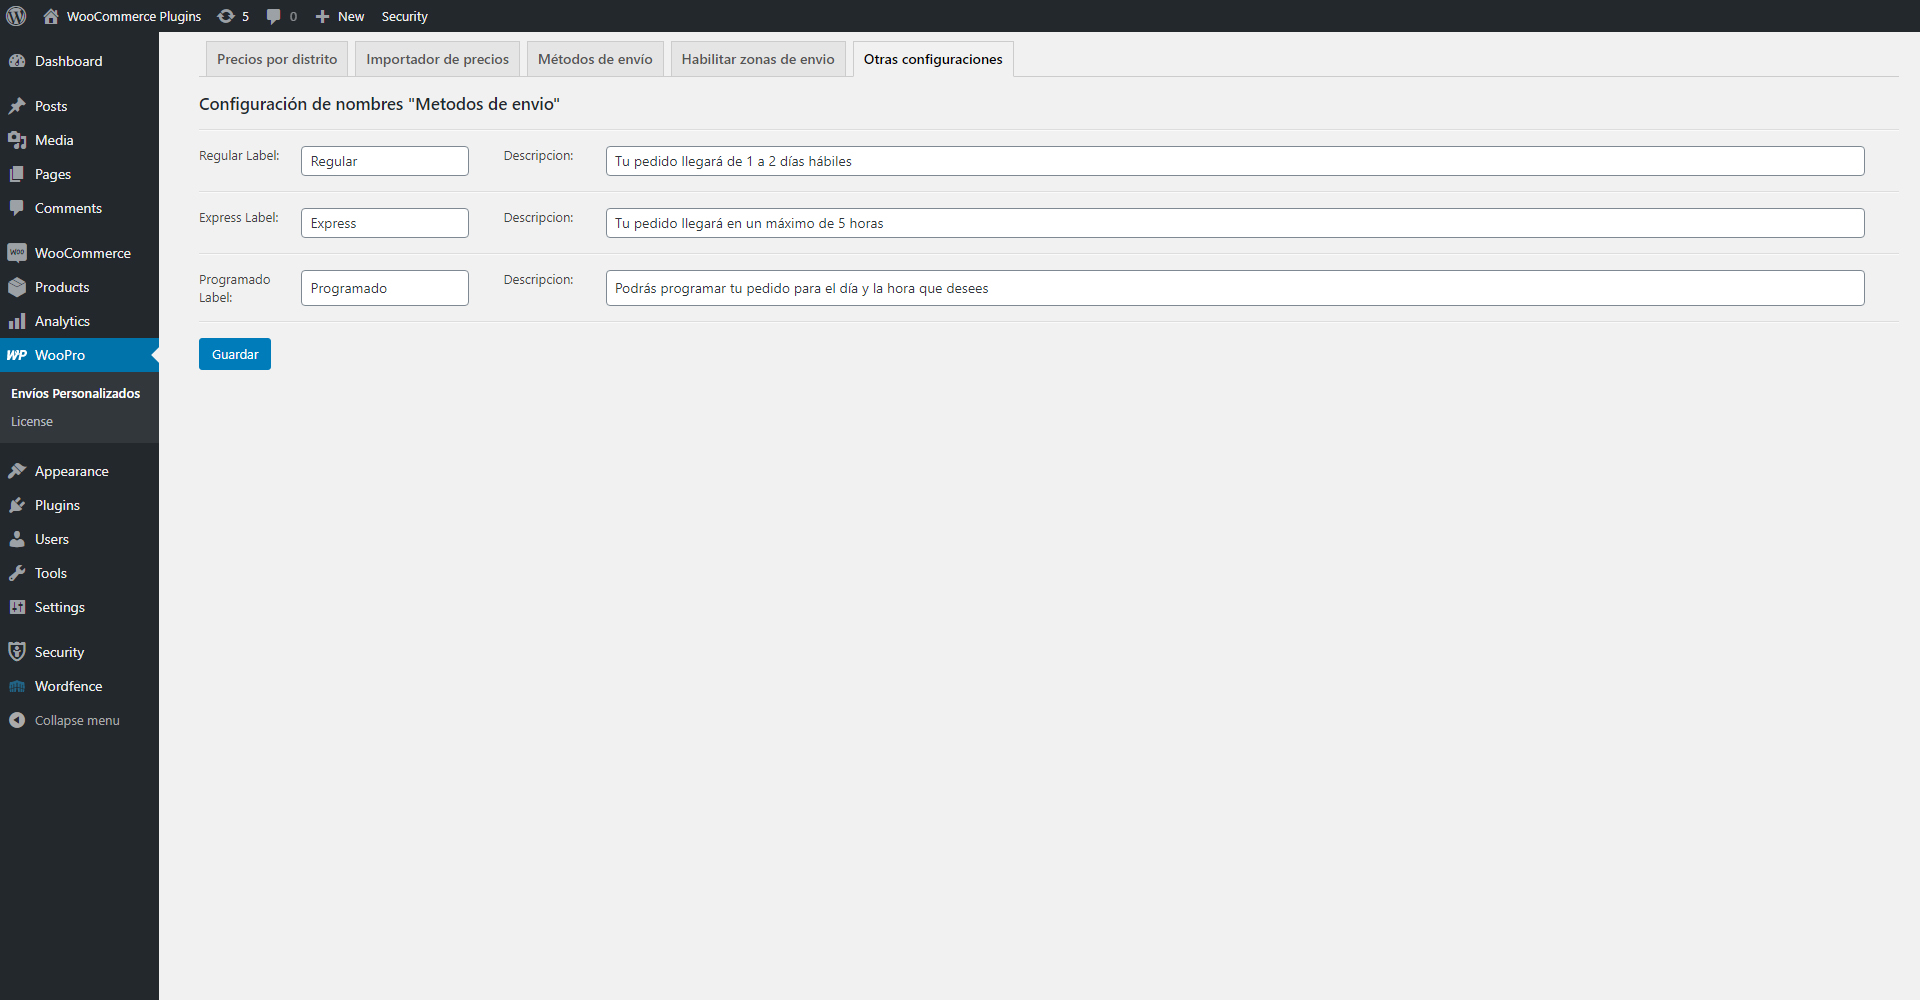Click the WordPress logo icon
This screenshot has height=1000, width=1920.
(x=17, y=16)
